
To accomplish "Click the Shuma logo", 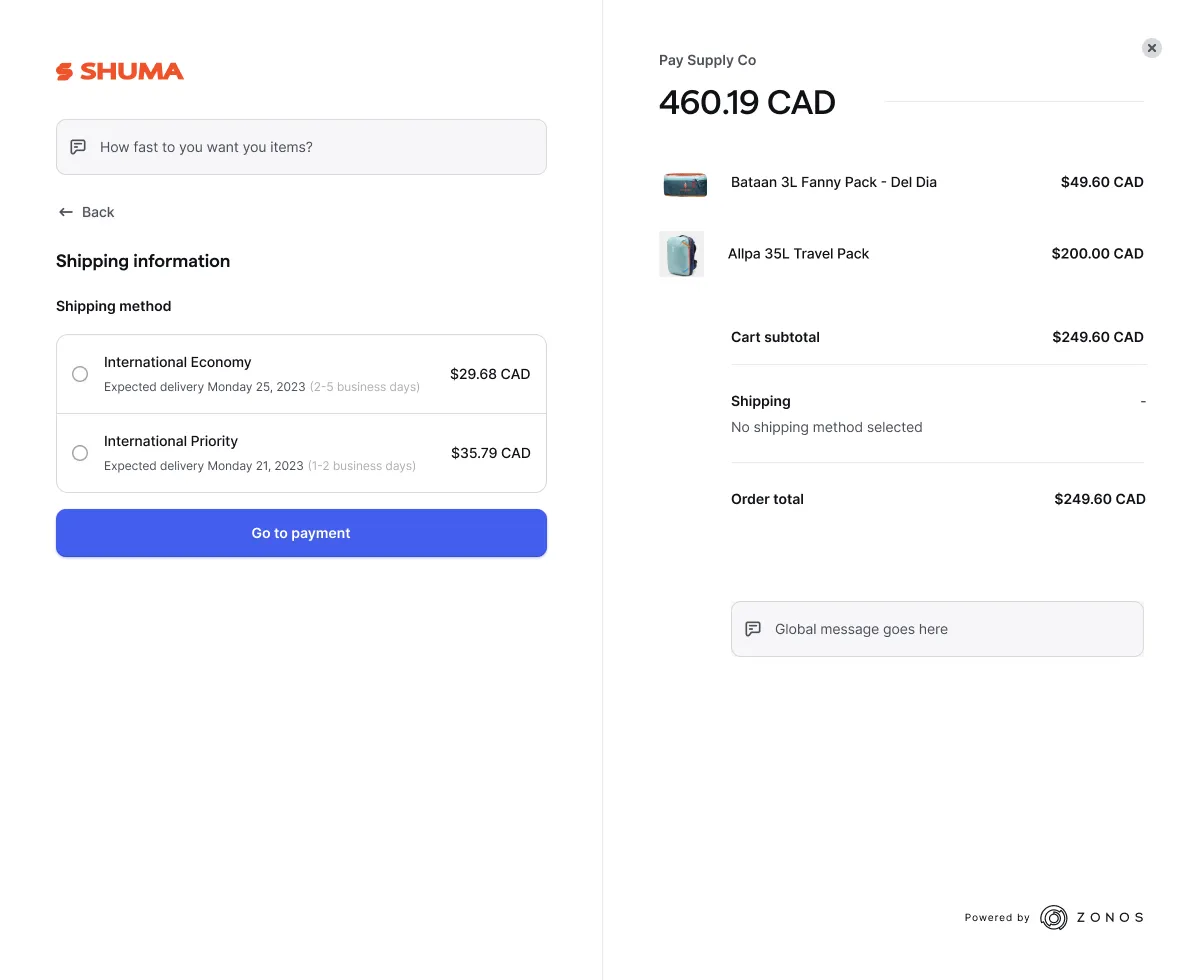I will click(x=120, y=71).
